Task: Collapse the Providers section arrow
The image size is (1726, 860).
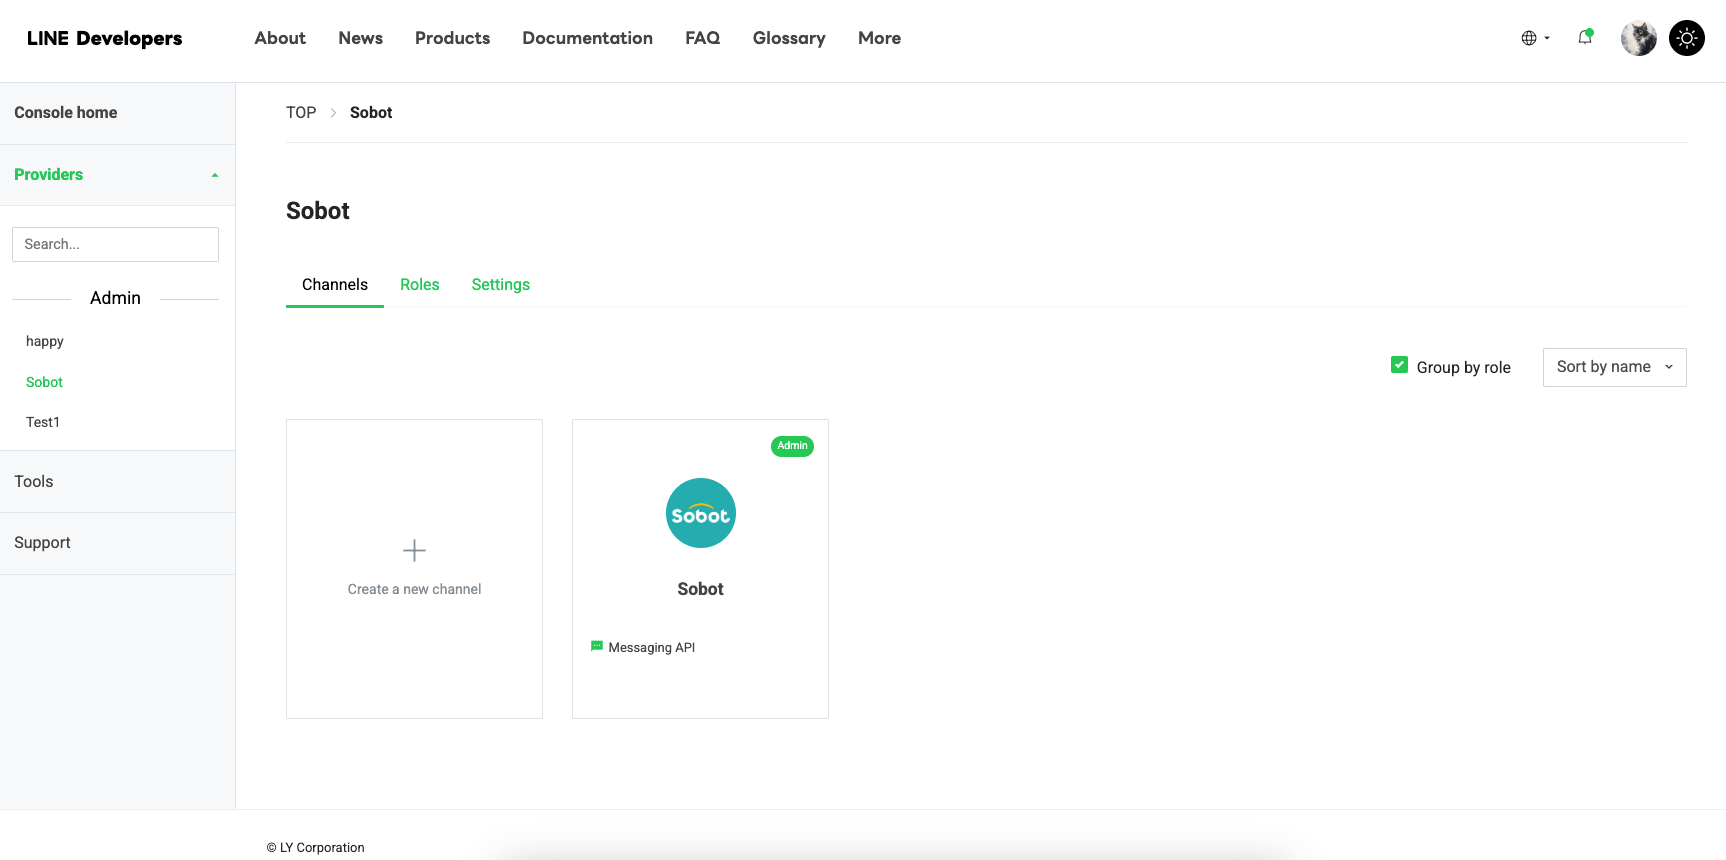Action: click(215, 175)
